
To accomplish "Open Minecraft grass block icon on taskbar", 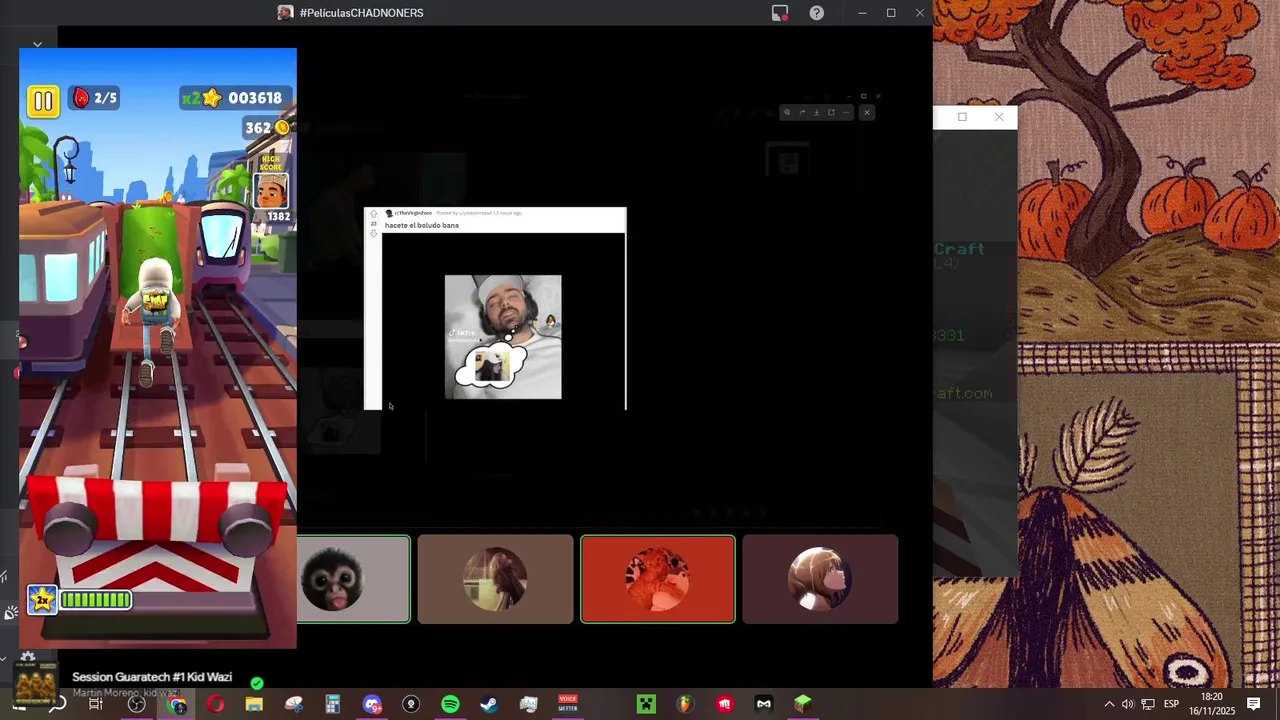I will click(803, 705).
